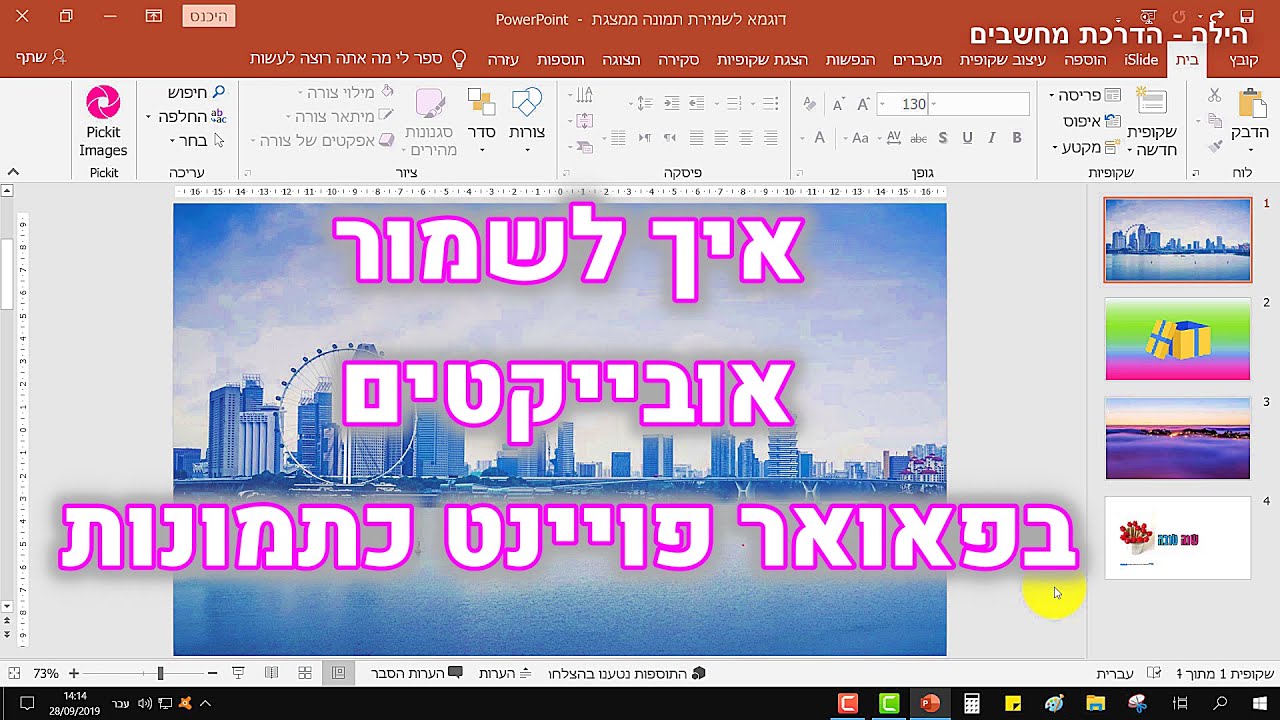Click the spell-check icon in status bar
The height and width of the screenshot is (720, 1280).
[x=1153, y=673]
